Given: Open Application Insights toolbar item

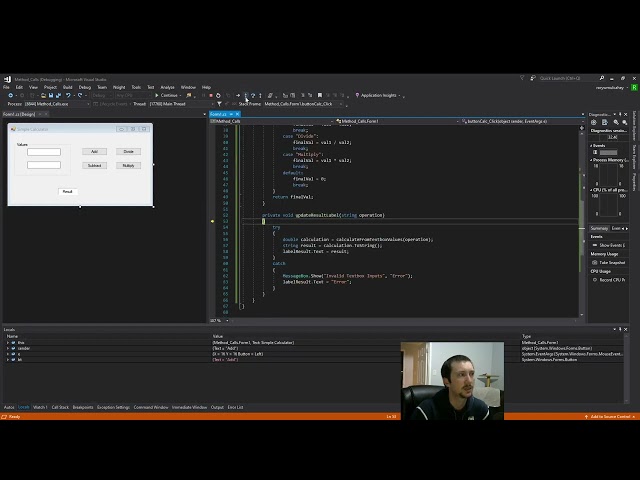Looking at the screenshot, I should tap(378, 96).
